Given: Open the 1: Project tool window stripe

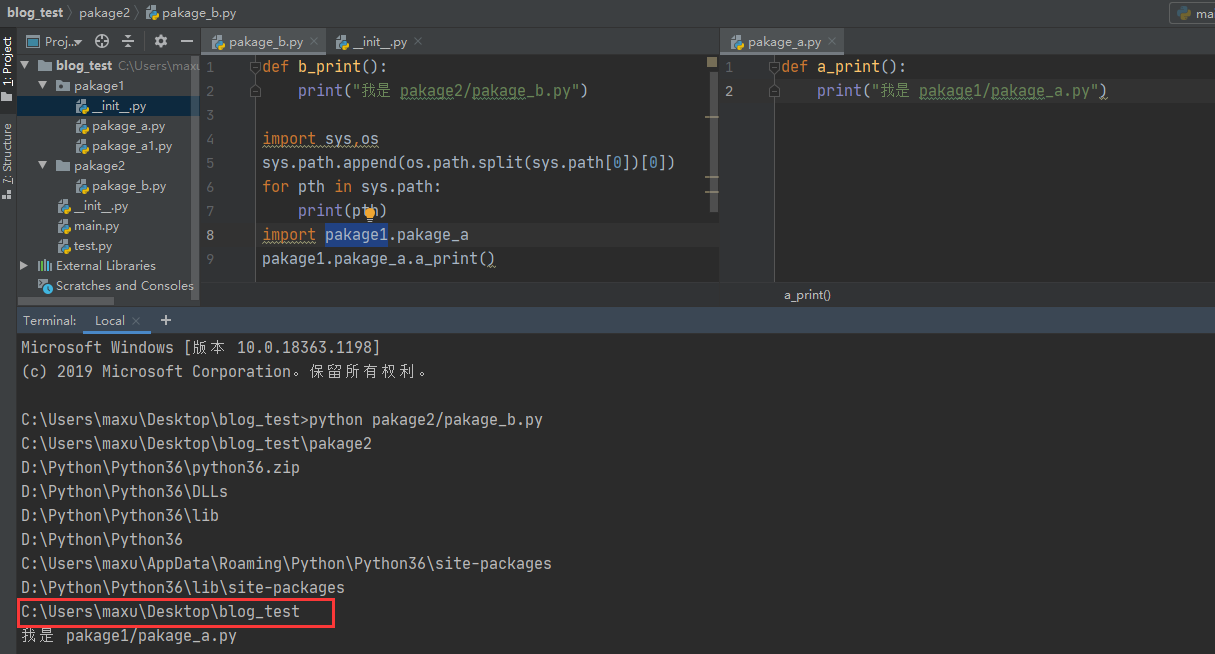Looking at the screenshot, I should [7, 68].
